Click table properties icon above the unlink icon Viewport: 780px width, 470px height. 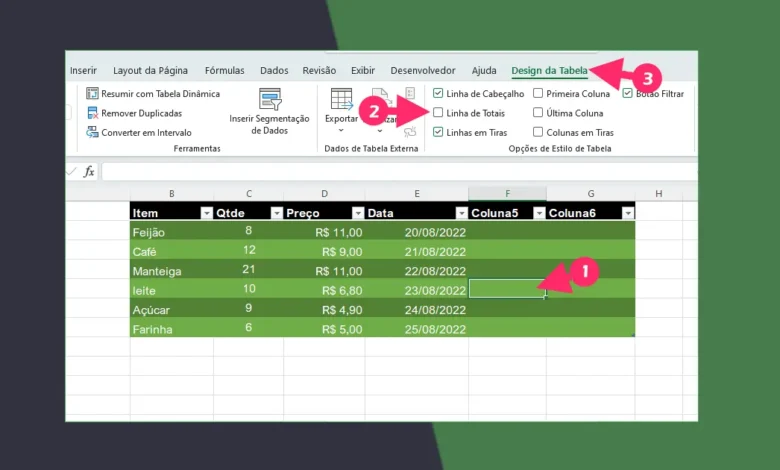click(410, 94)
